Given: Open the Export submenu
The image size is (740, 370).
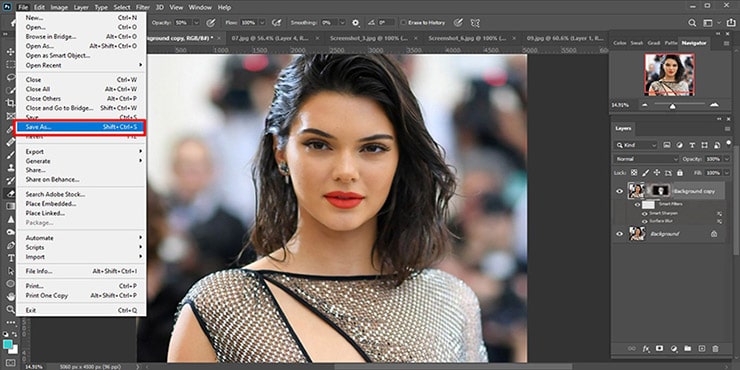Looking at the screenshot, I should point(80,151).
